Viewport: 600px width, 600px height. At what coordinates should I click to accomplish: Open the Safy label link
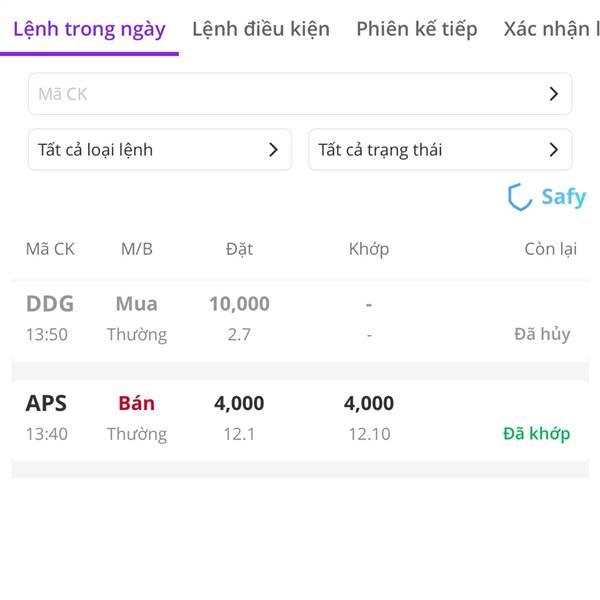coord(564,197)
